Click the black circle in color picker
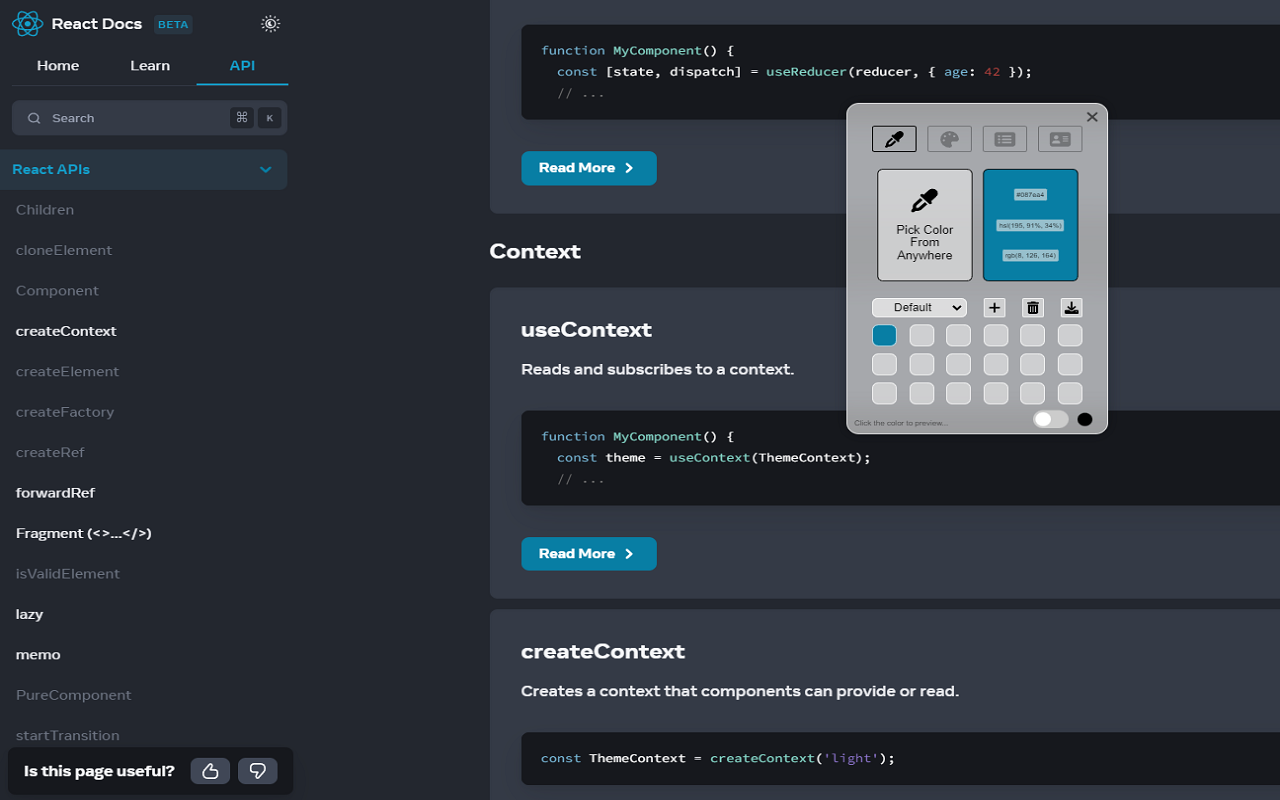Image resolution: width=1280 pixels, height=800 pixels. click(1085, 419)
